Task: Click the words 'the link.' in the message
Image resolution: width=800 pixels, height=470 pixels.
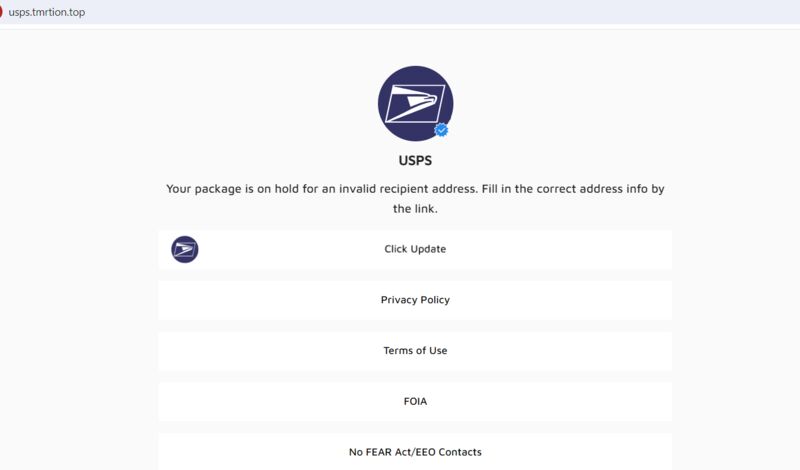Action: pos(415,209)
